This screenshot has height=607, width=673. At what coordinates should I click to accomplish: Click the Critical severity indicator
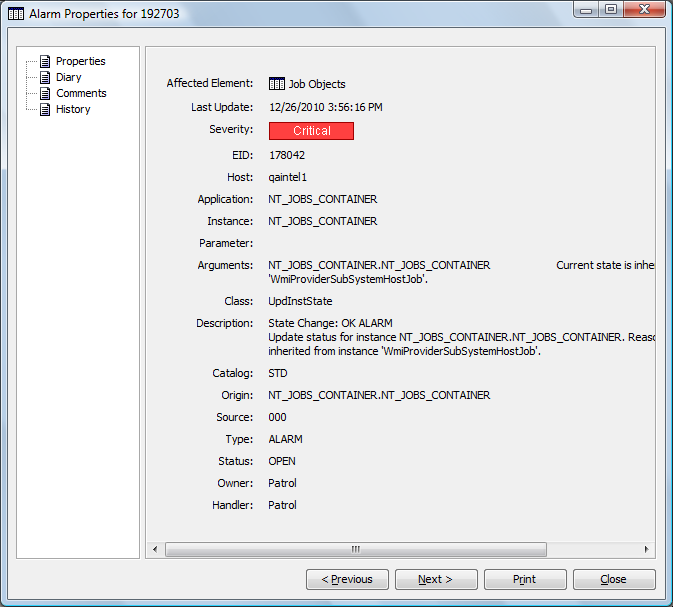click(312, 131)
